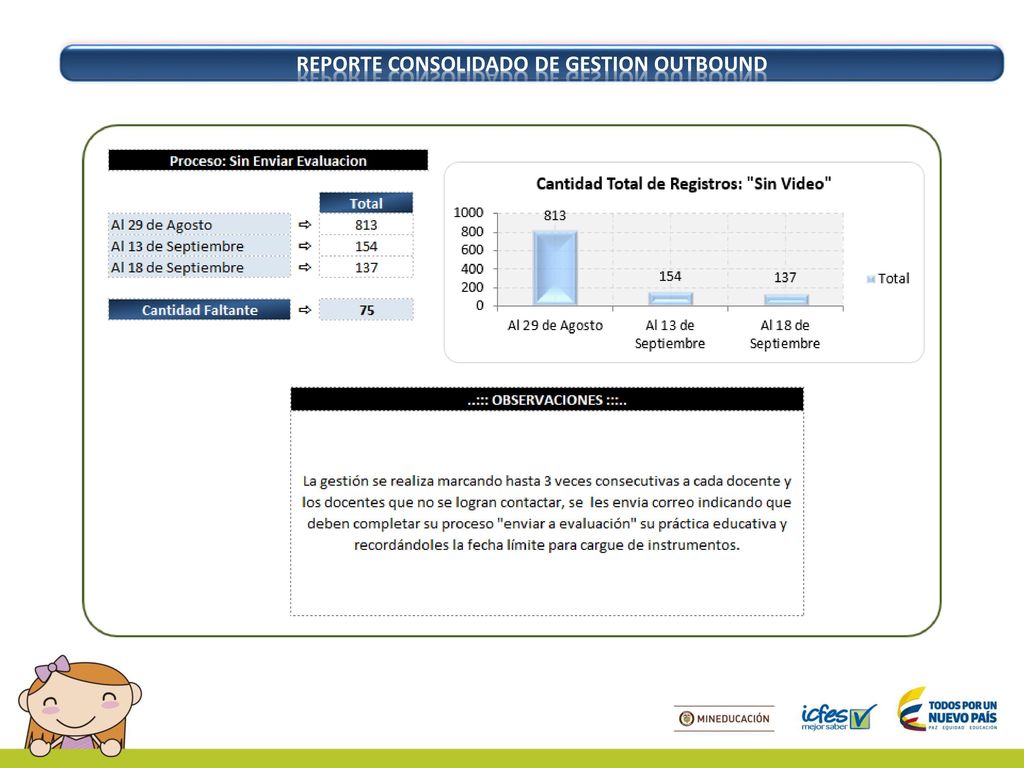Click the 'Todos por un nuevo país' logo
Viewport: 1024px width, 768px height.
pyautogui.click(x=948, y=710)
